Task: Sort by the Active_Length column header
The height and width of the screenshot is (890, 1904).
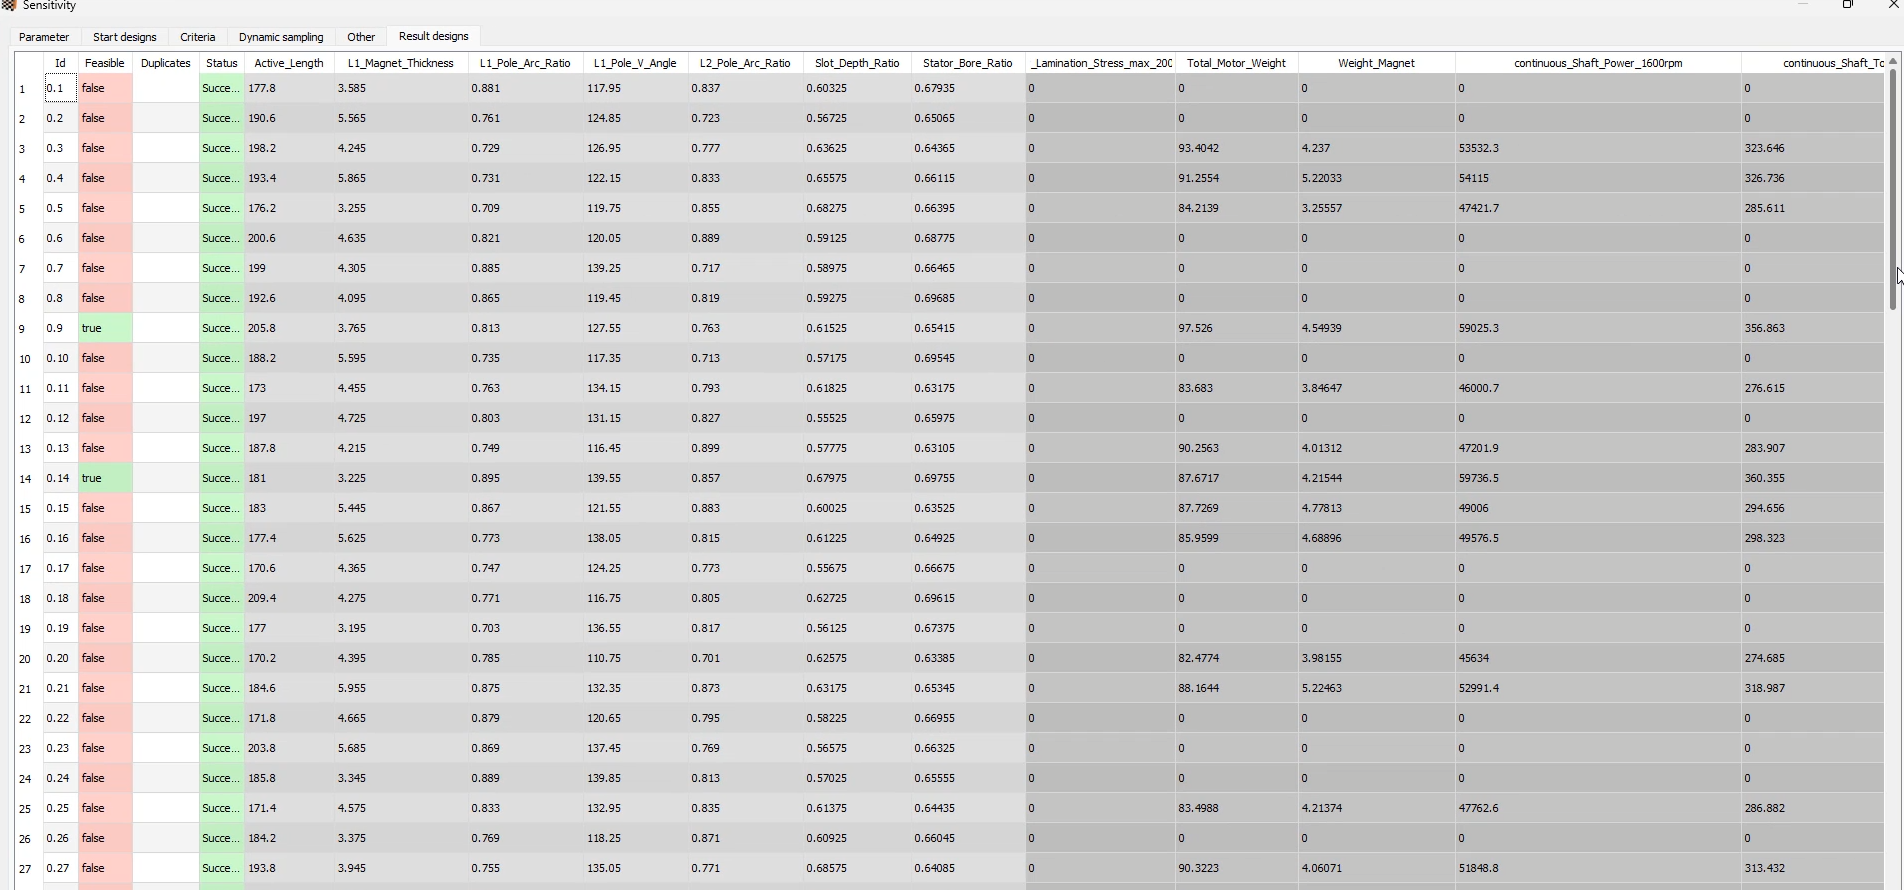Action: click(x=289, y=63)
